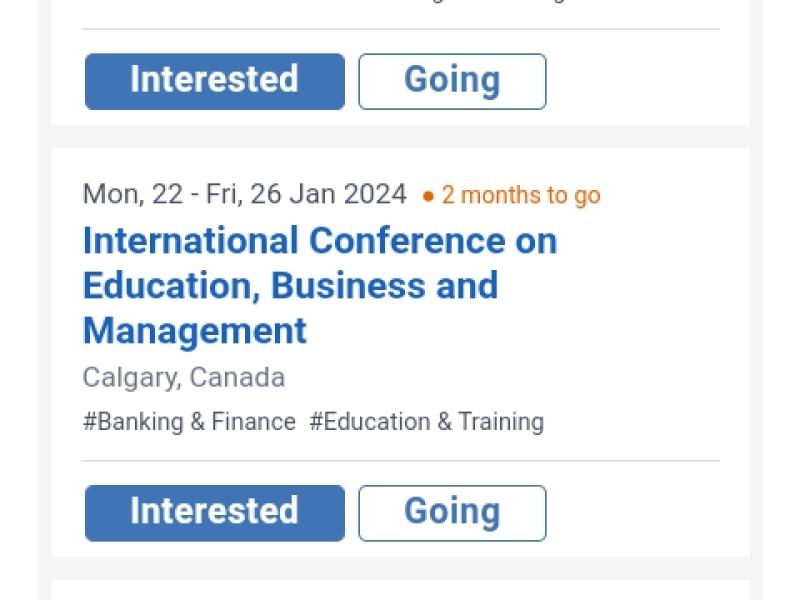The image size is (800, 600).
Task: Click "Education, Business and" title line
Action: tap(290, 286)
